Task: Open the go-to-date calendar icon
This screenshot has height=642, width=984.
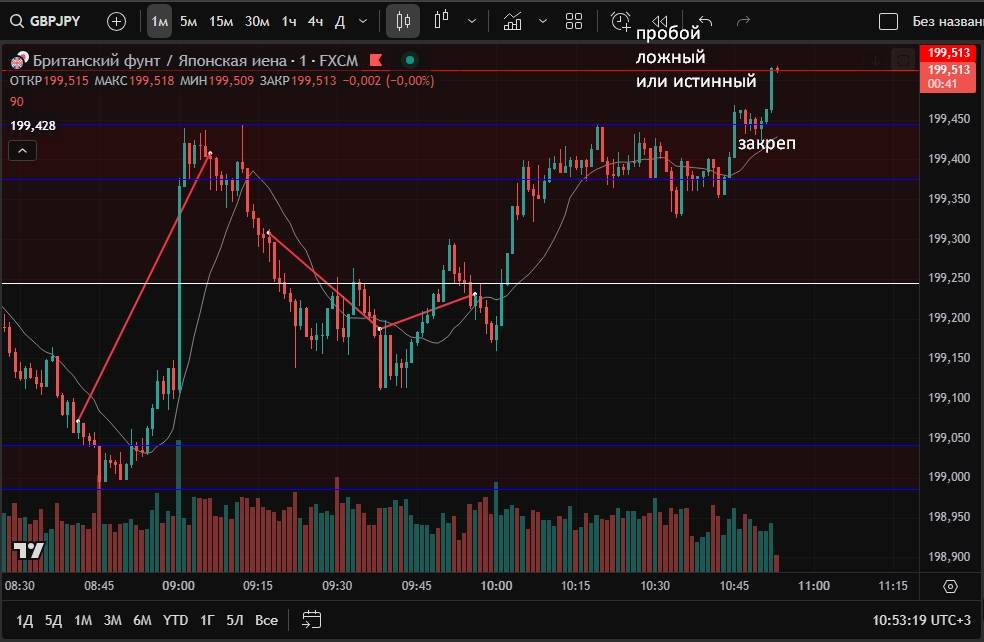Action: point(312,619)
